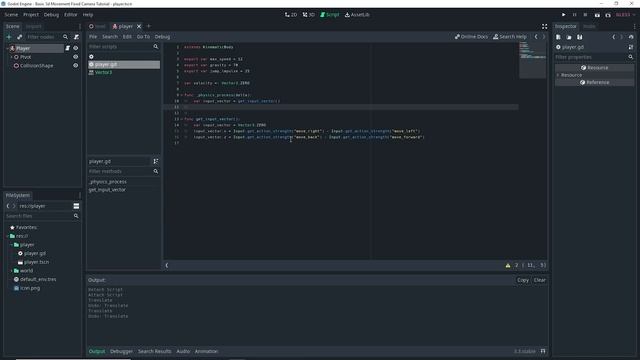Open the Editor menu

(70, 15)
